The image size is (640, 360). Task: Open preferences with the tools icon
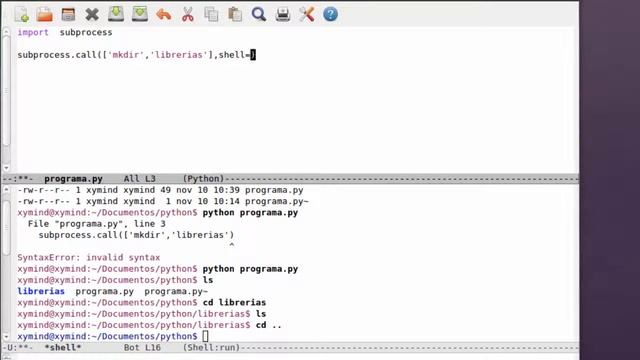coord(307,14)
